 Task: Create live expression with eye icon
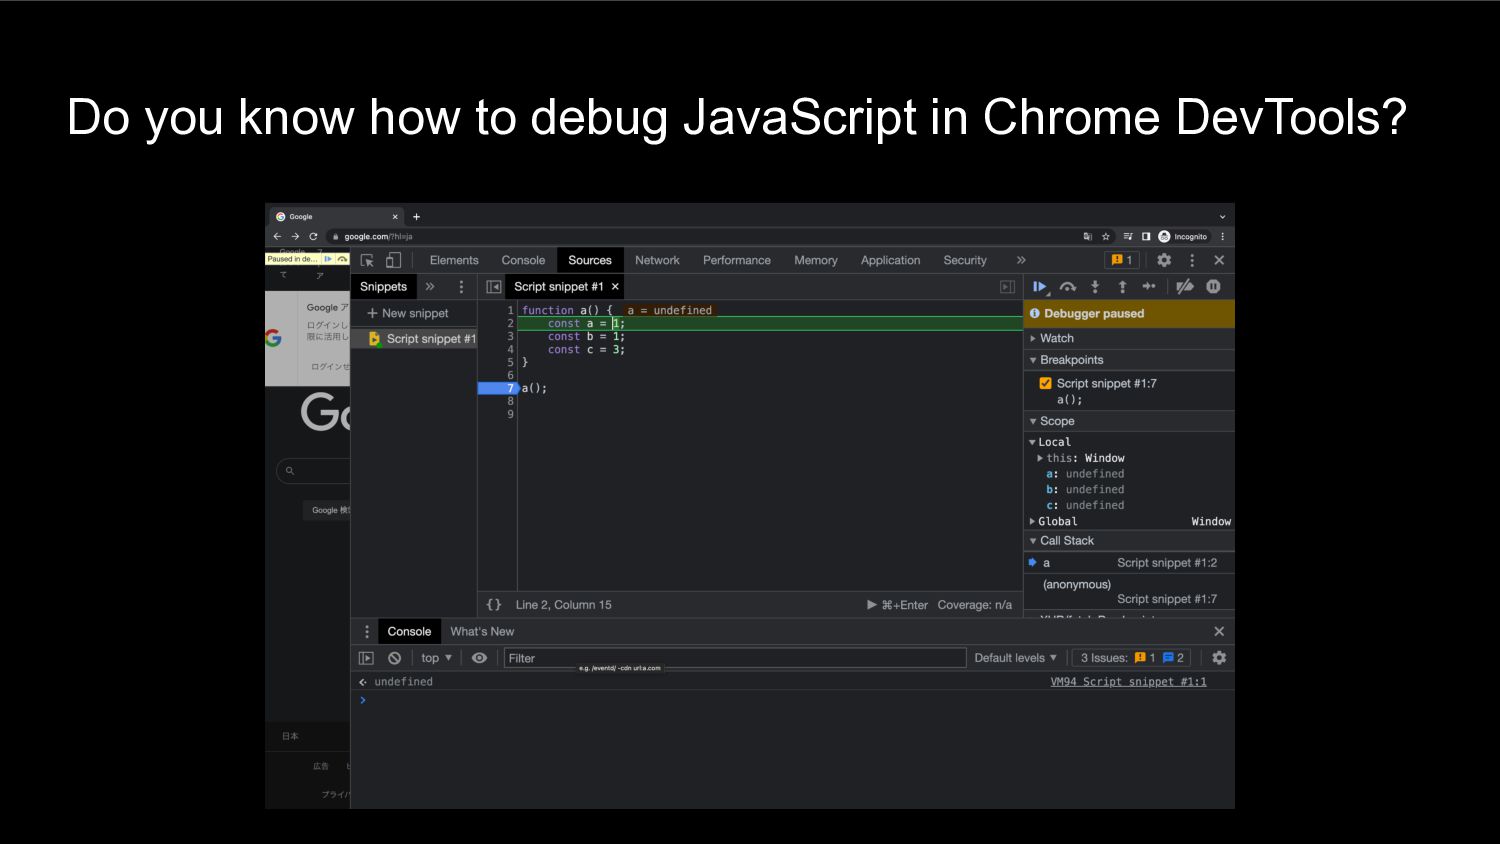[x=479, y=658]
